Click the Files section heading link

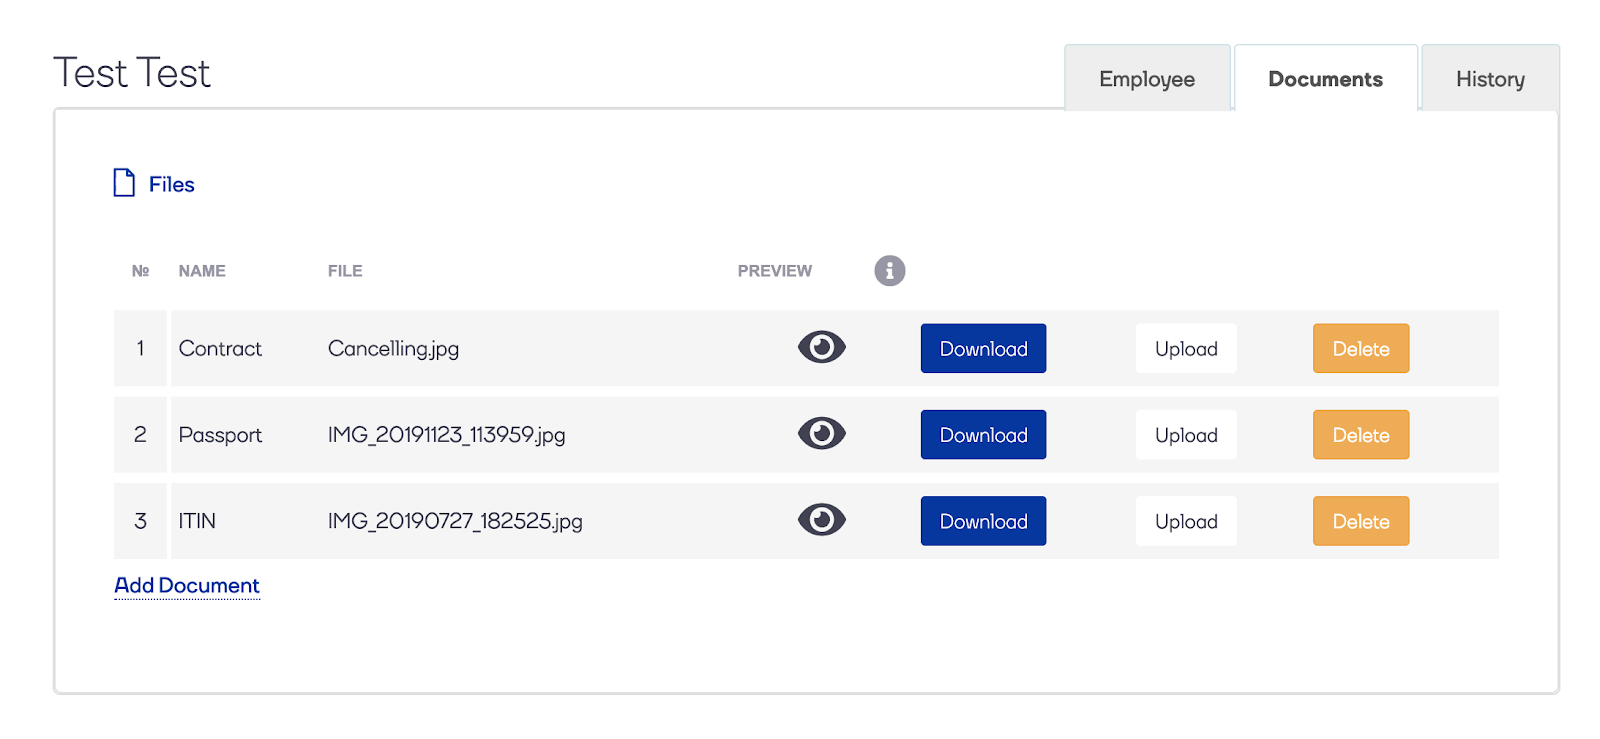[x=172, y=184]
